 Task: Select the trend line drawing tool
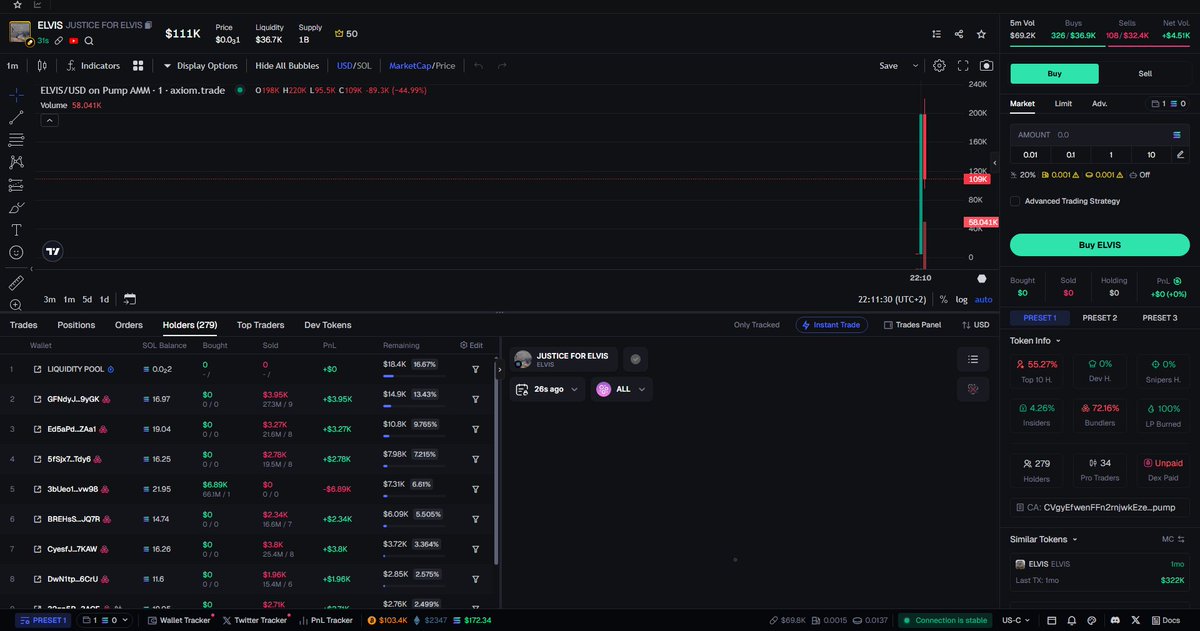pos(16,117)
